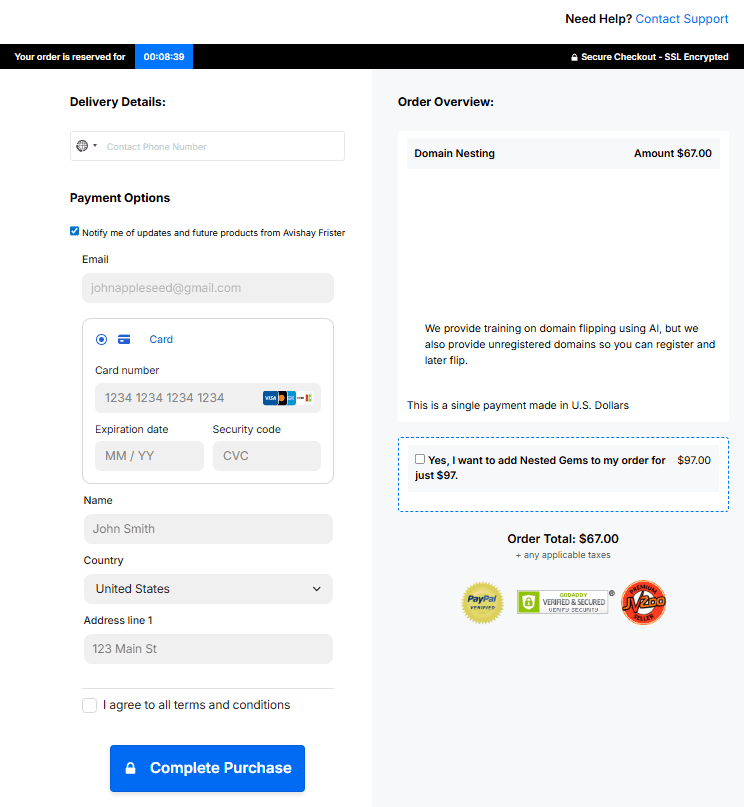Click the Complete Purchase button
This screenshot has width=744, height=807.
[x=207, y=768]
